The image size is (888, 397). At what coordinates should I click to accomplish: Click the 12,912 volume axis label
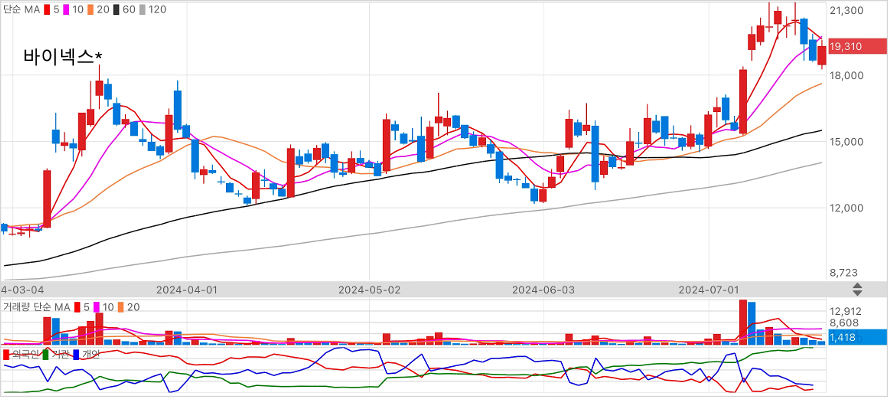tap(846, 311)
